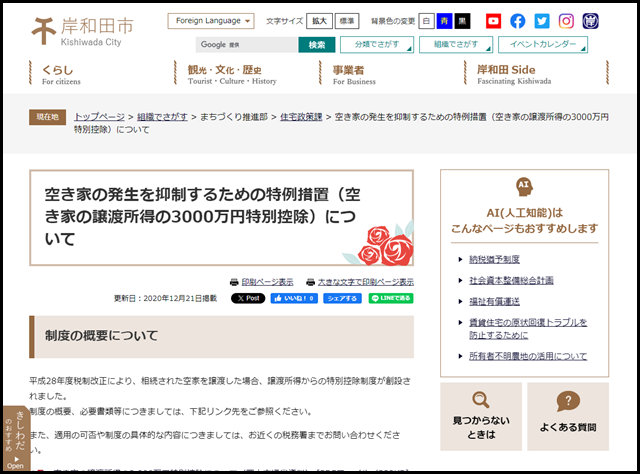Click the printer icon beside 印刷ページ表示
This screenshot has height=474, width=640.
(234, 282)
